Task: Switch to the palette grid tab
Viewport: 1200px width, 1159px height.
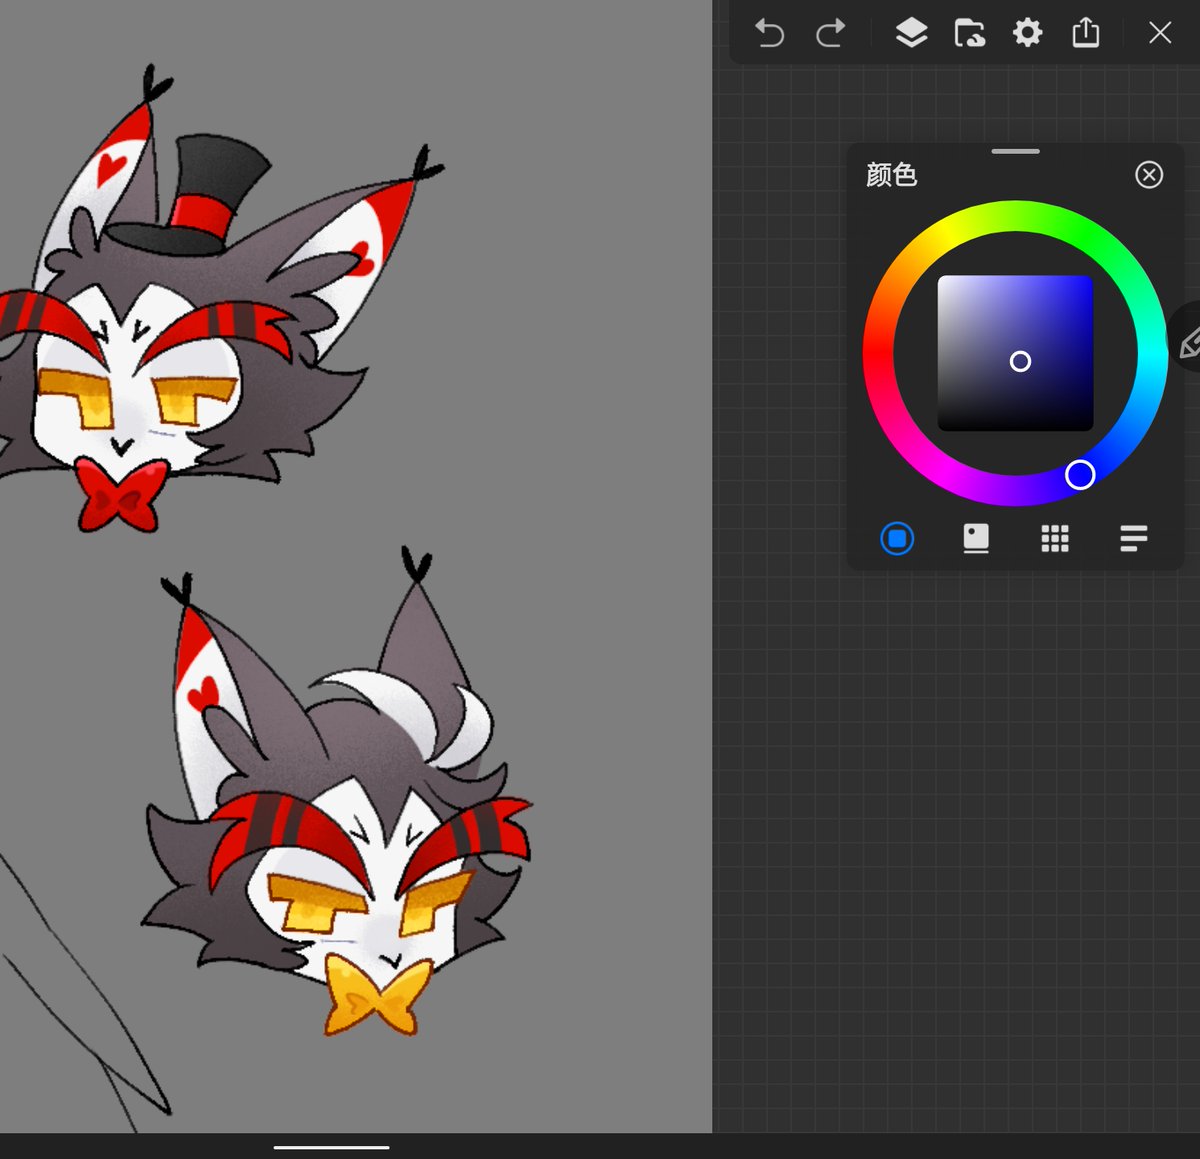Action: tap(1055, 539)
